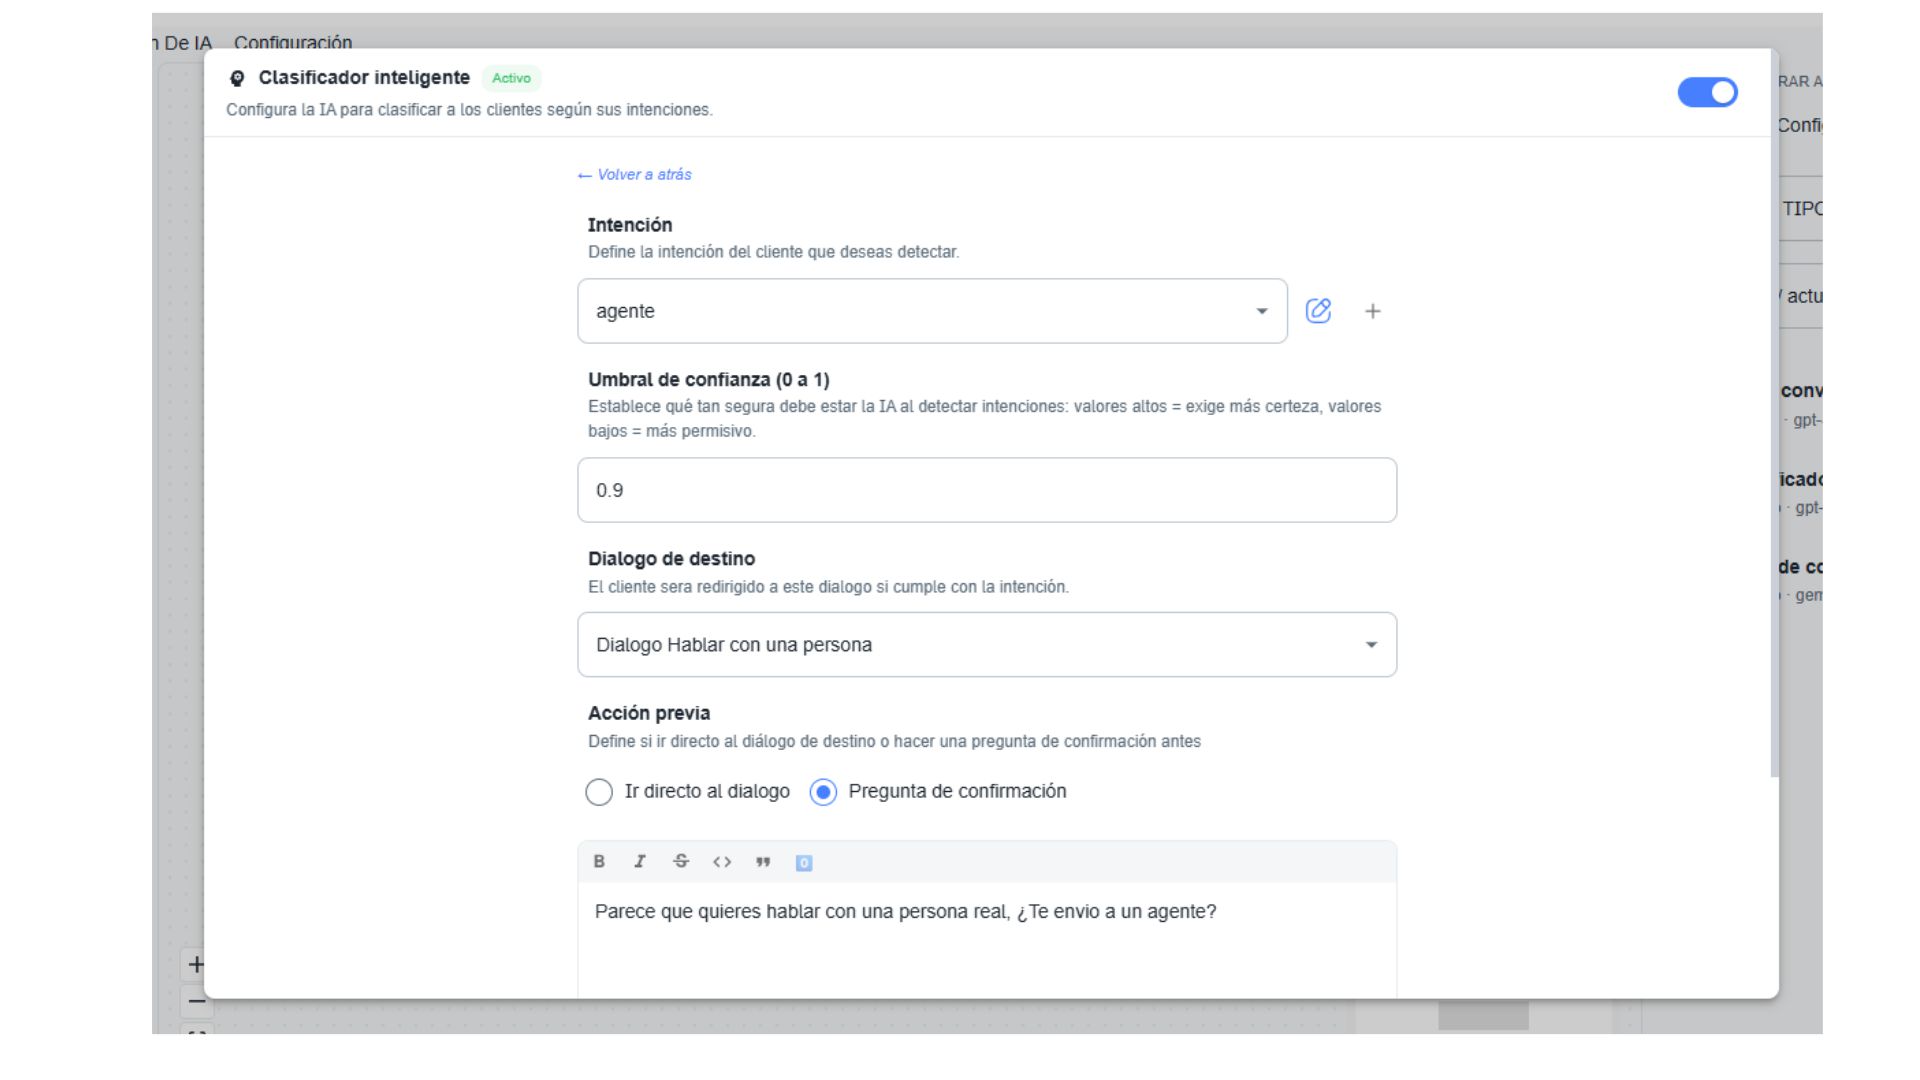The width and height of the screenshot is (1920, 1080).
Task: Insert code formatting with angle brackets icon
Action: pos(722,862)
